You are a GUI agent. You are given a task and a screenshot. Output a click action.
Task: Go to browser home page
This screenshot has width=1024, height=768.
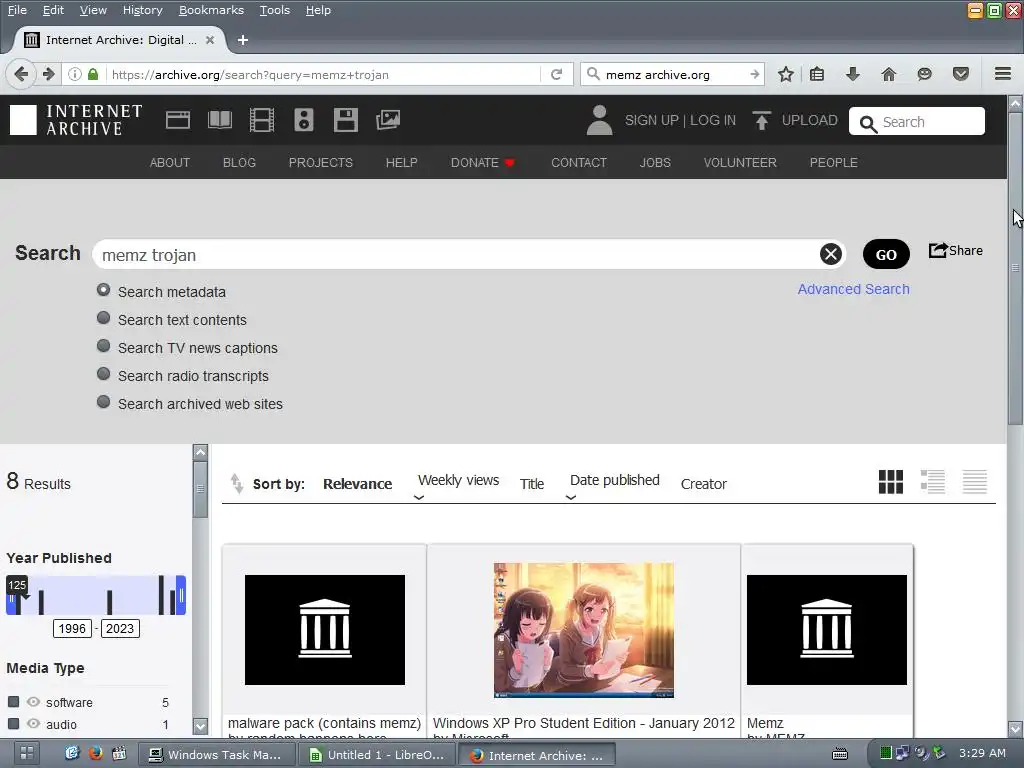pos(888,74)
